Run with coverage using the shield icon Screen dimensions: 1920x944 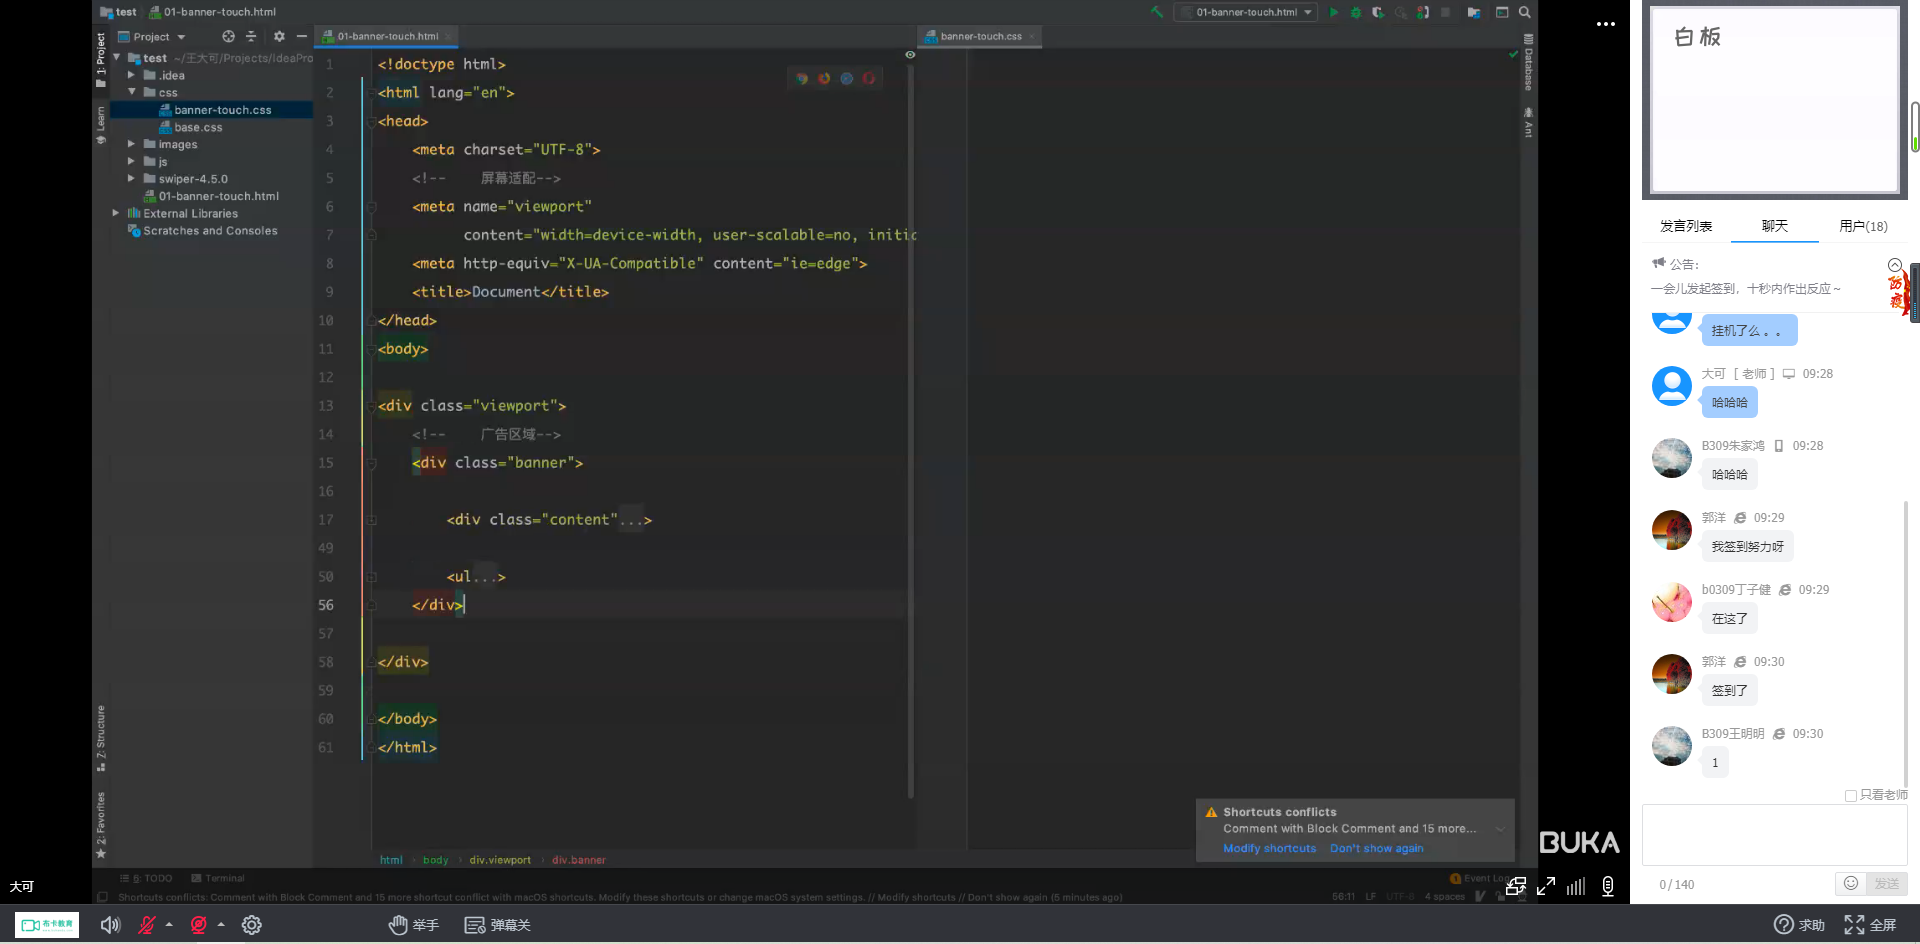click(1378, 12)
